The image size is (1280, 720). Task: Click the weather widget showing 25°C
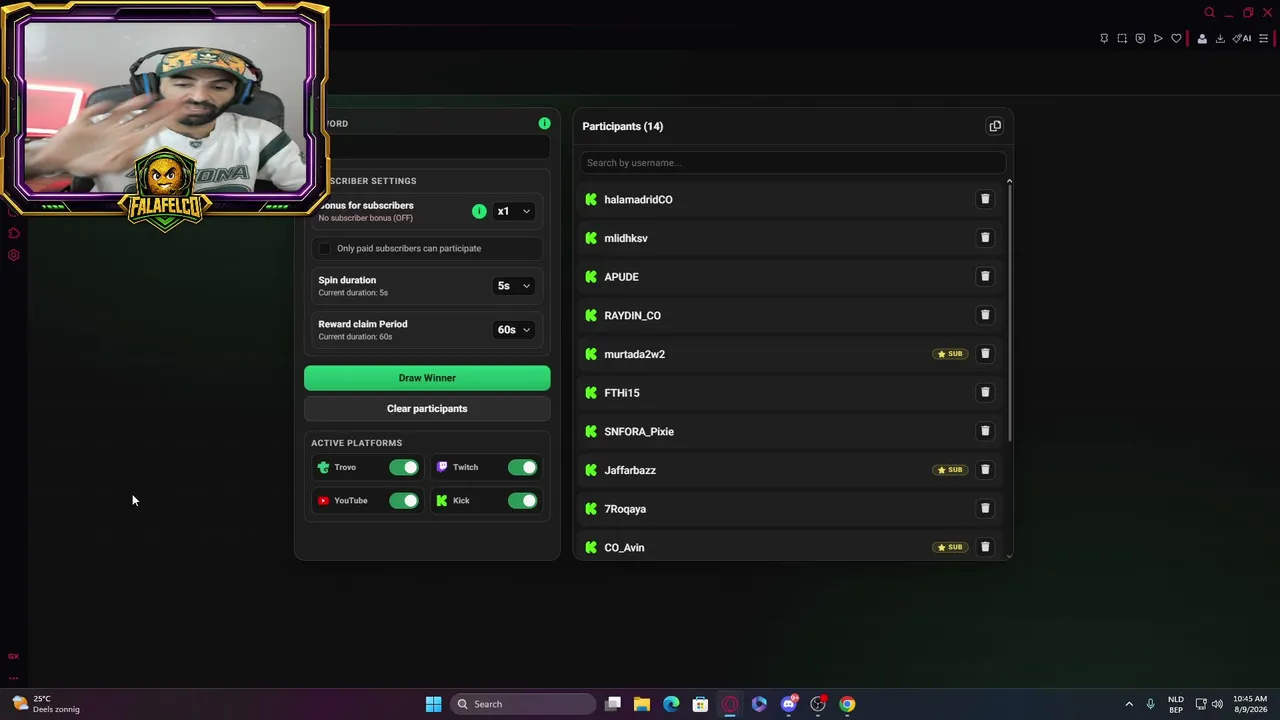[46, 704]
